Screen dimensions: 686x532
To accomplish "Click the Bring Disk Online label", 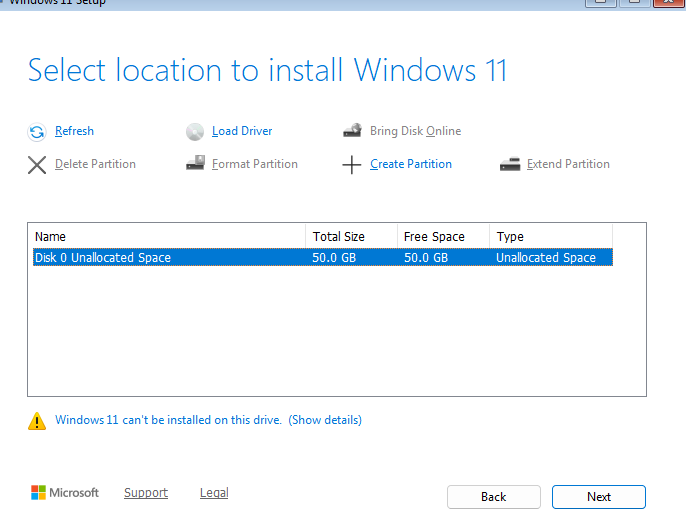I will [416, 131].
